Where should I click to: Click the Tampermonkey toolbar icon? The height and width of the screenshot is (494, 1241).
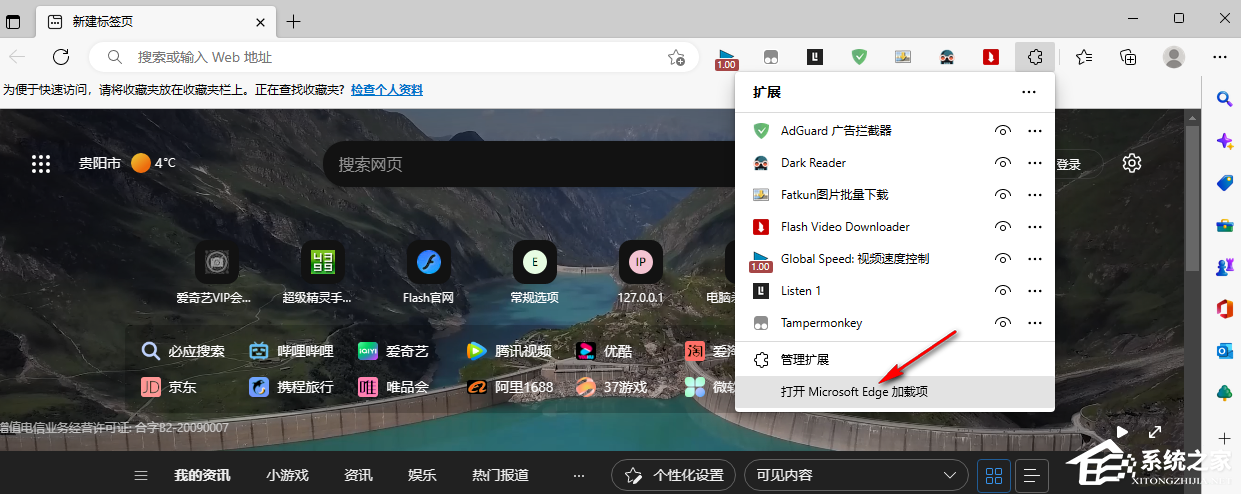[771, 57]
